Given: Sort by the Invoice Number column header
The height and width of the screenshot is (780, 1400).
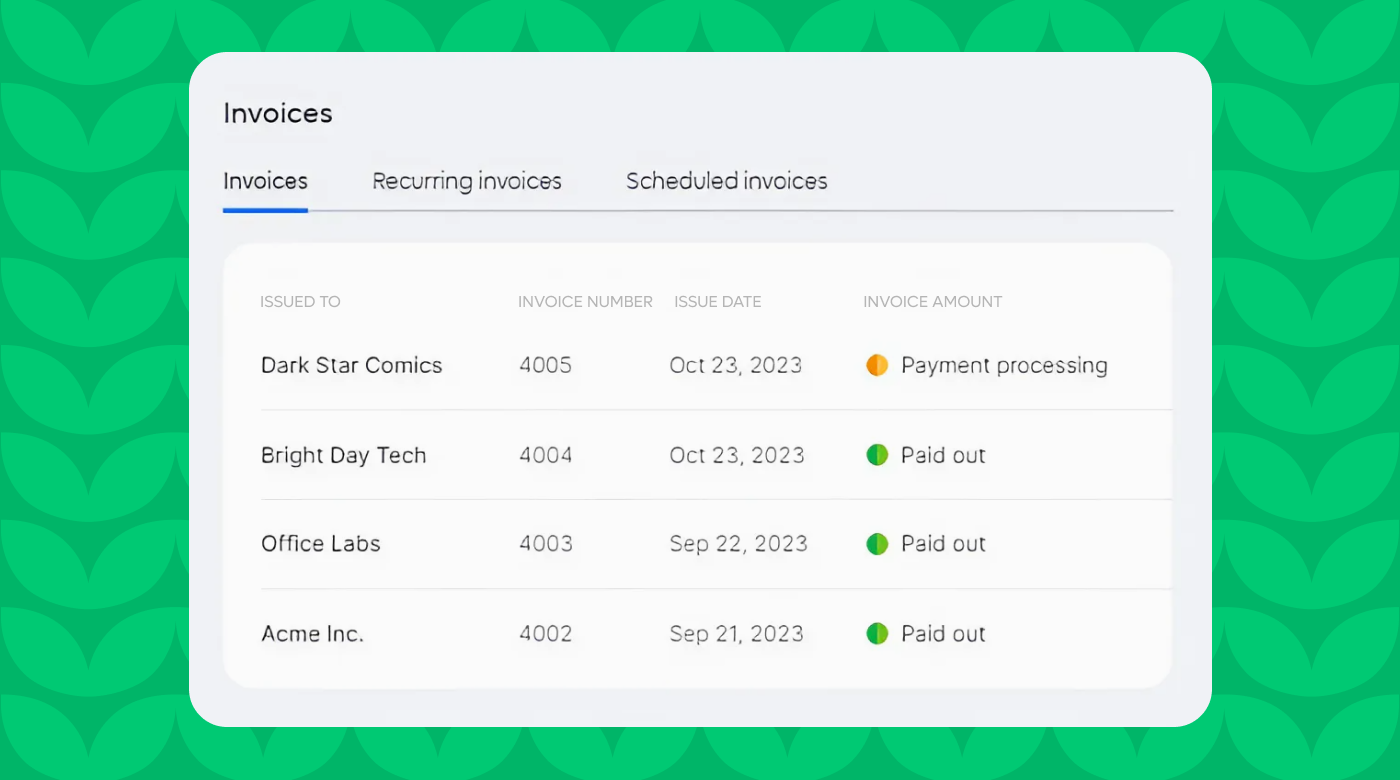Looking at the screenshot, I should 585,302.
